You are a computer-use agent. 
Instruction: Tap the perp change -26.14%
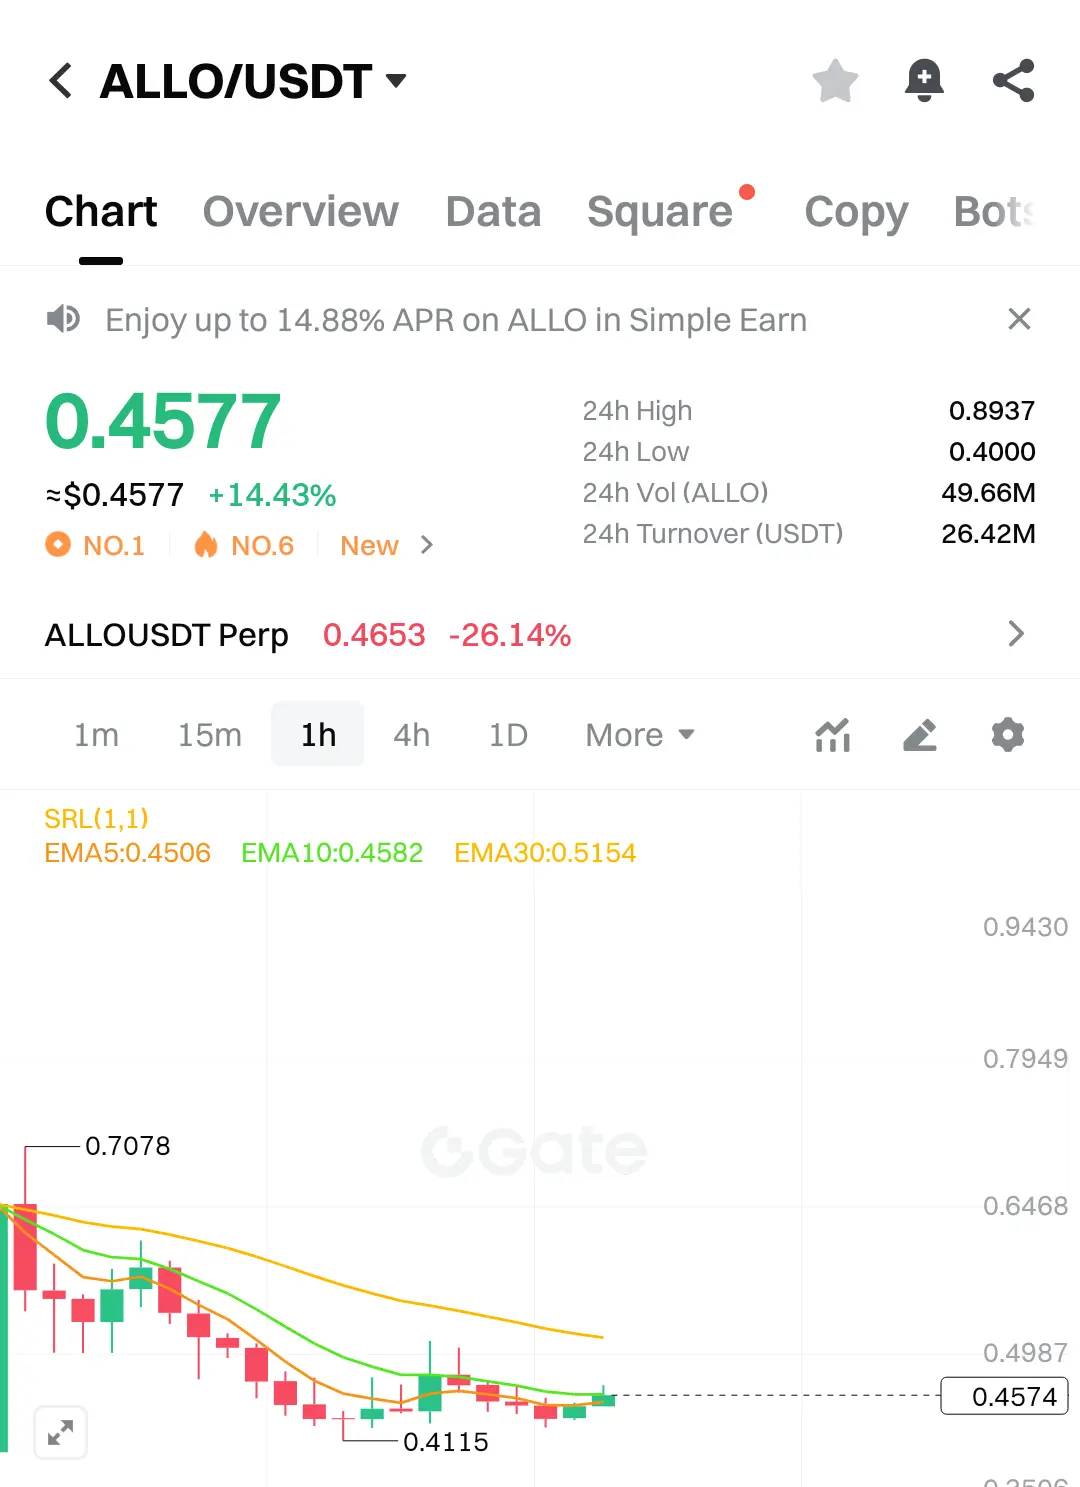[x=510, y=635]
